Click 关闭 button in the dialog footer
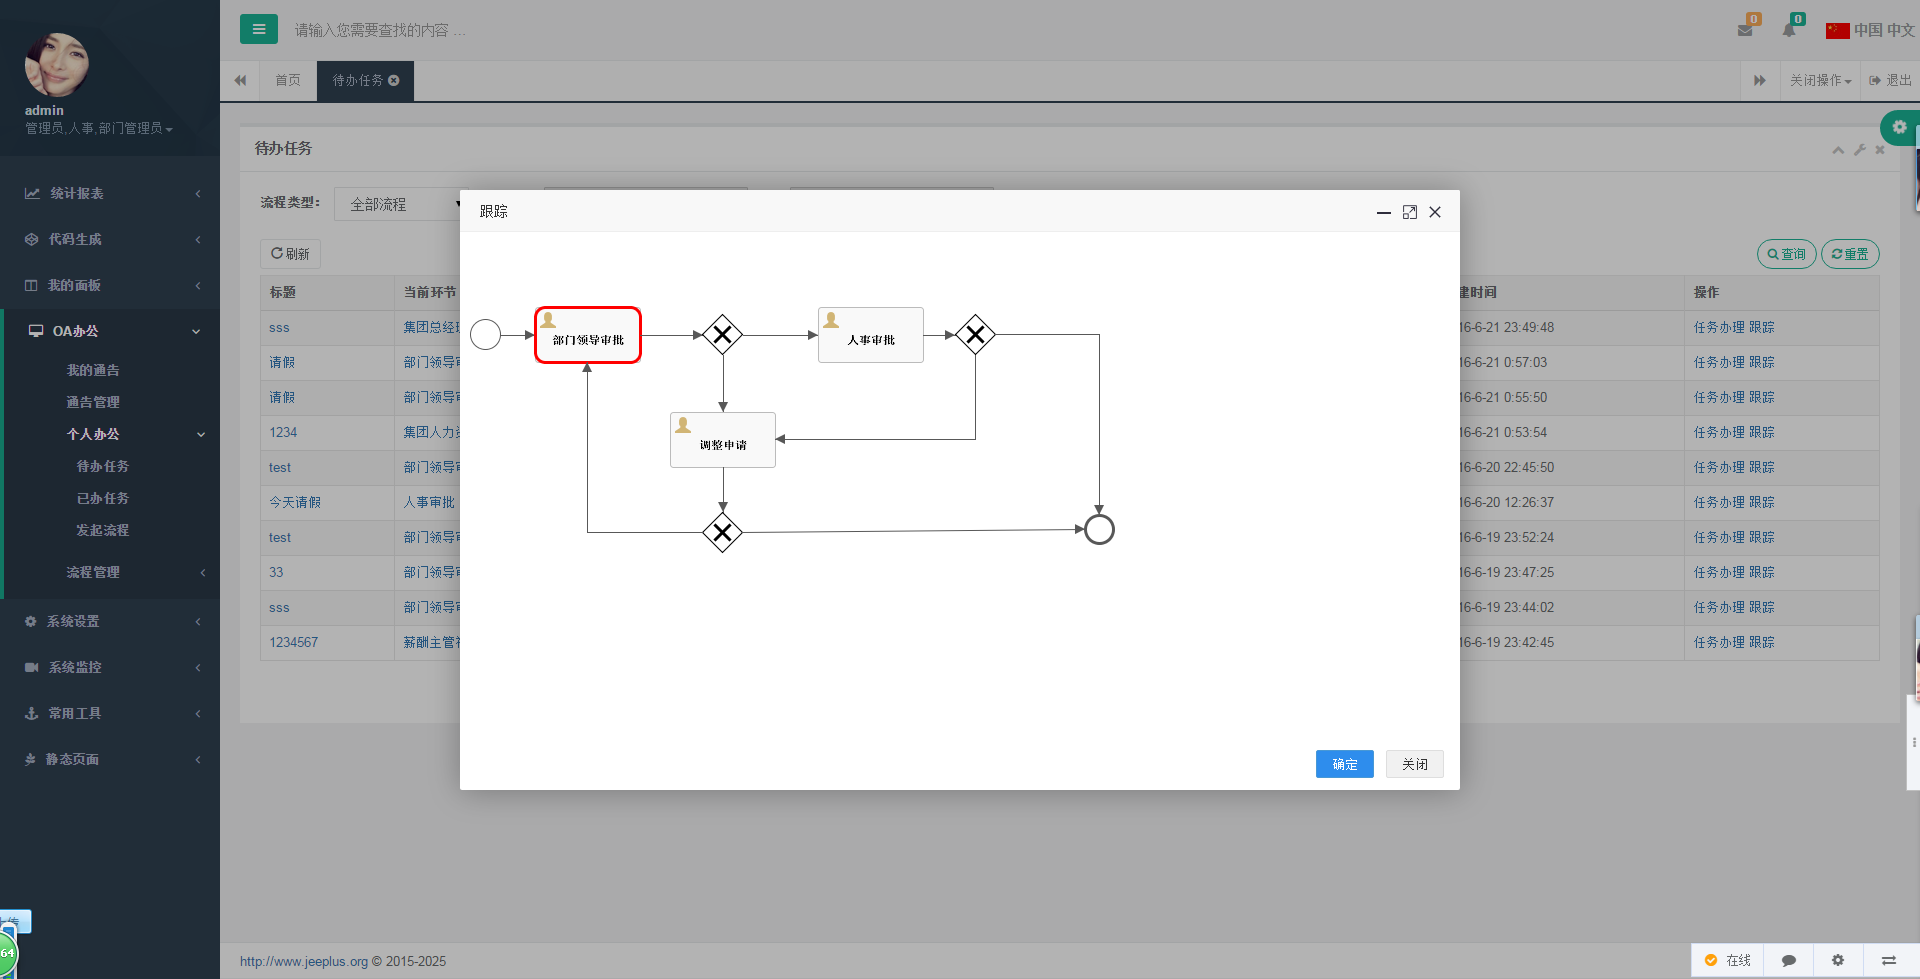 coord(1414,764)
